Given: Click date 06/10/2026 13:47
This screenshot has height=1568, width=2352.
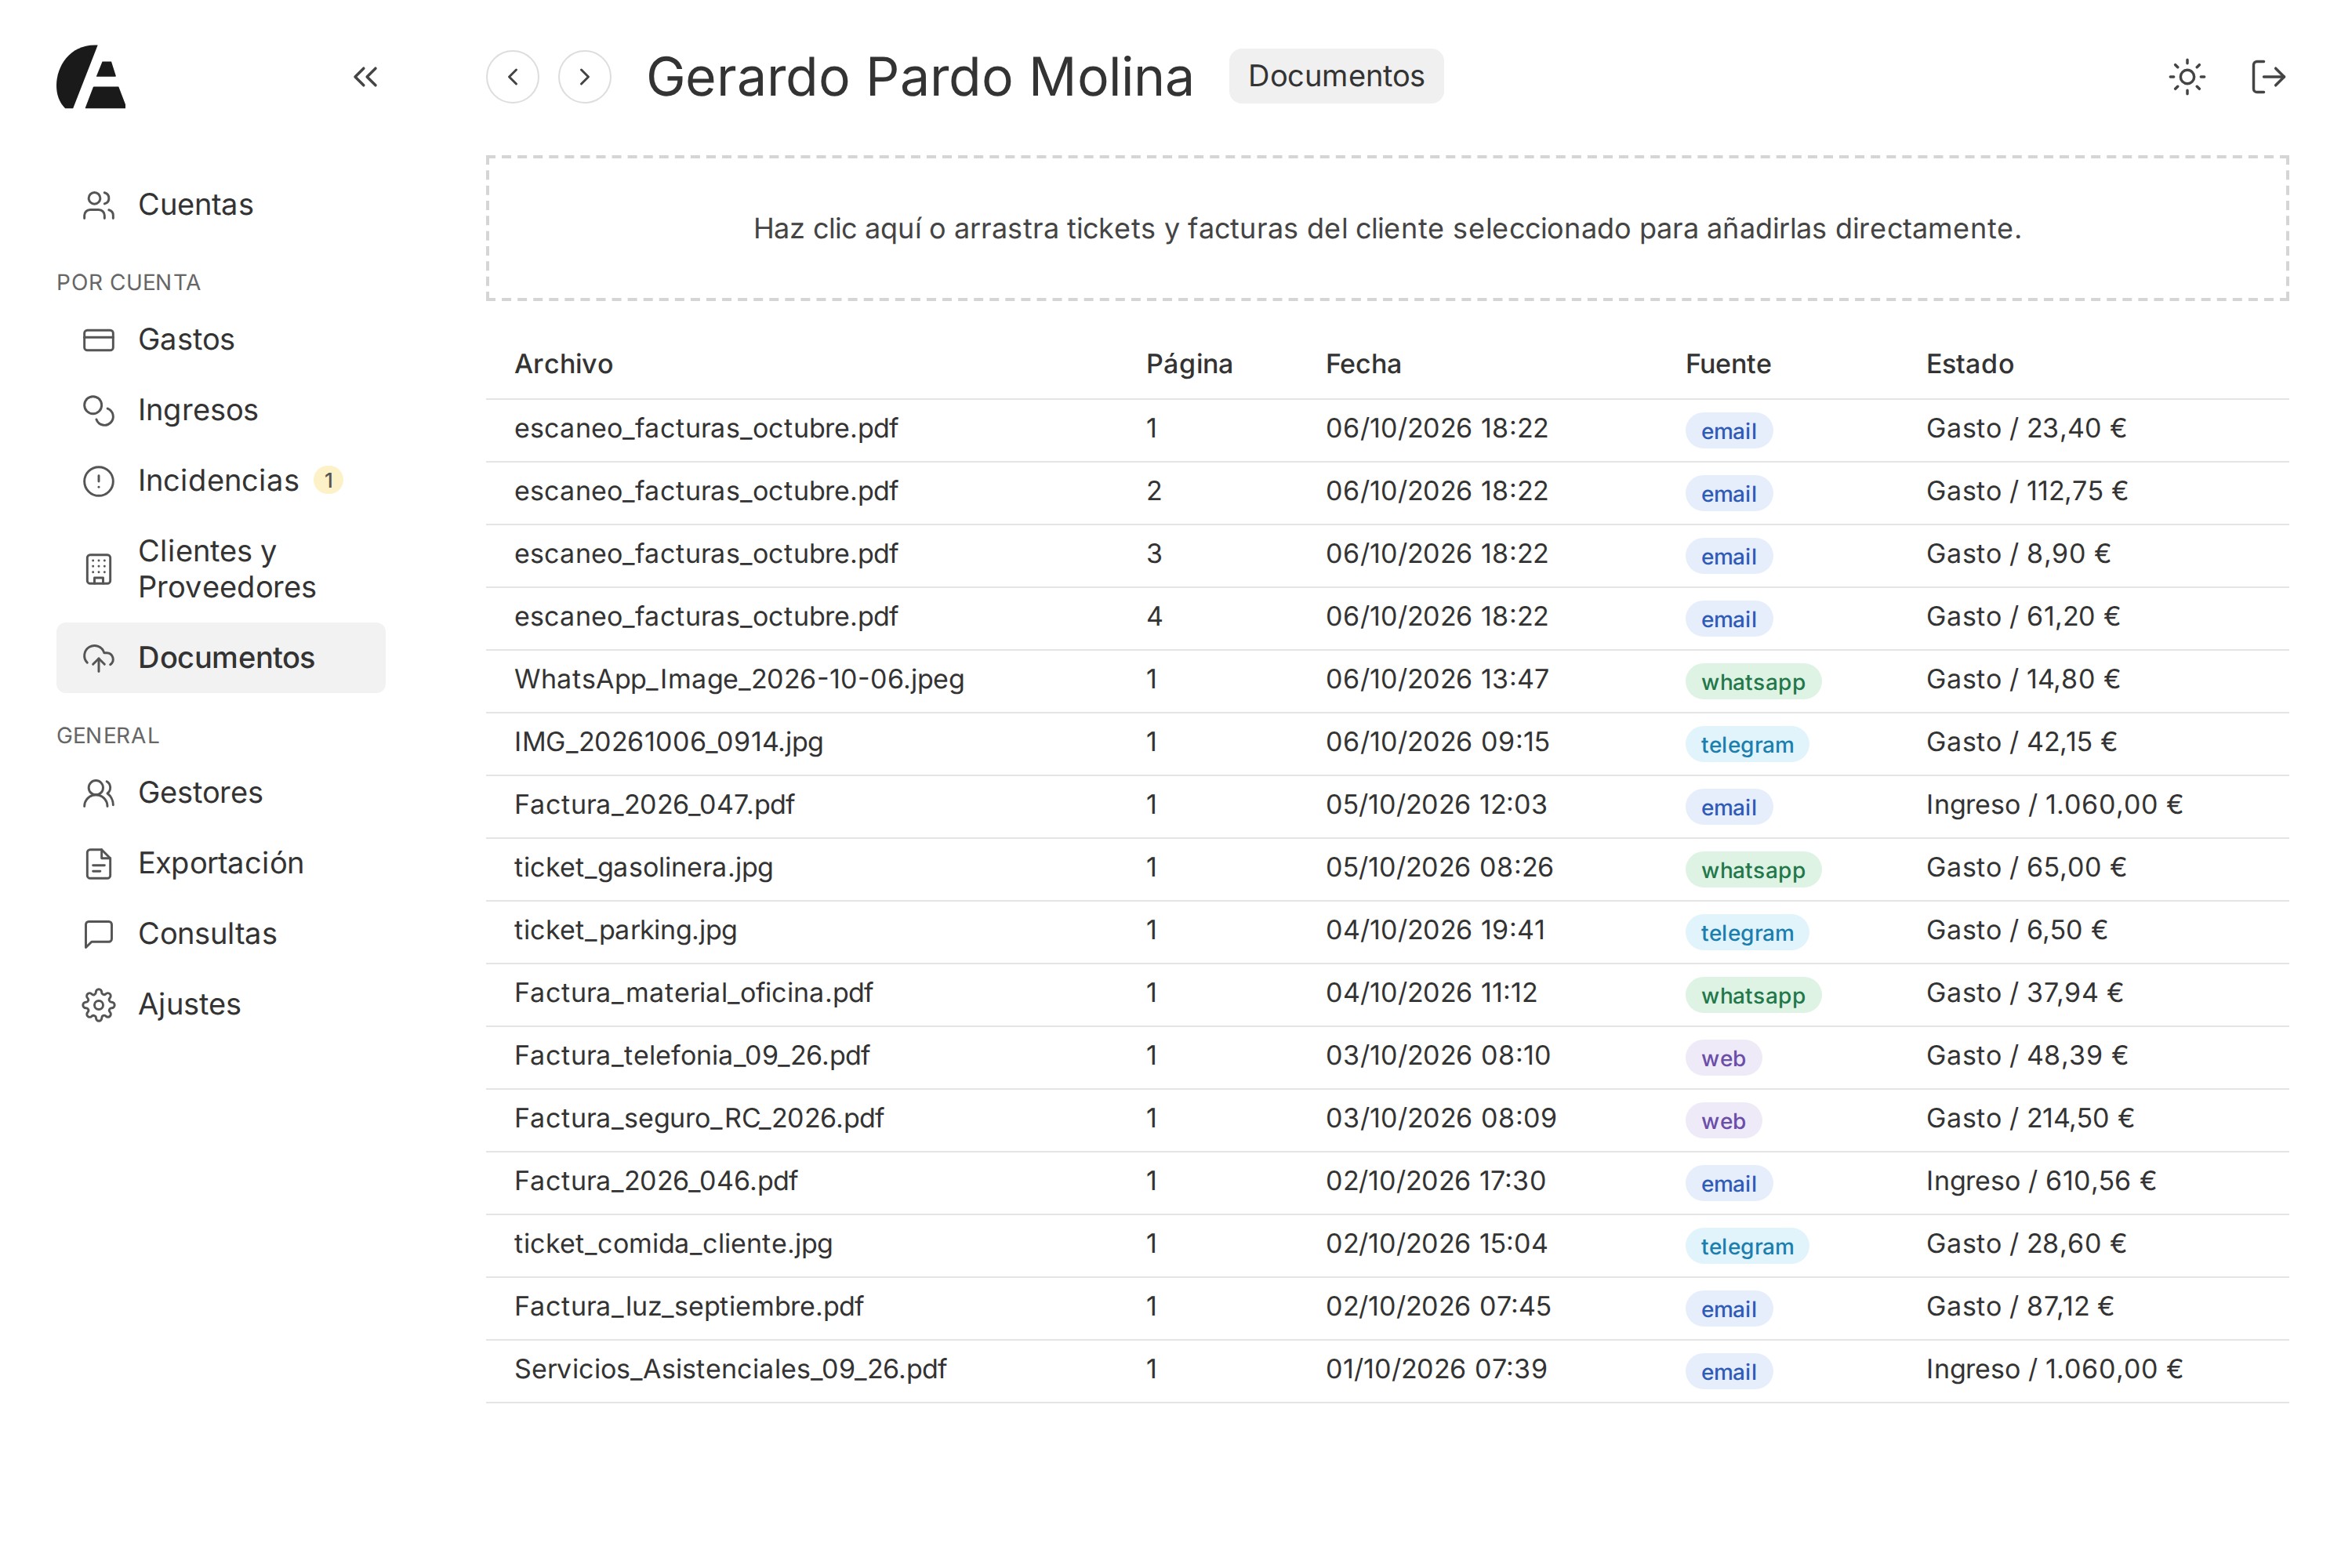Looking at the screenshot, I should tap(1437, 679).
